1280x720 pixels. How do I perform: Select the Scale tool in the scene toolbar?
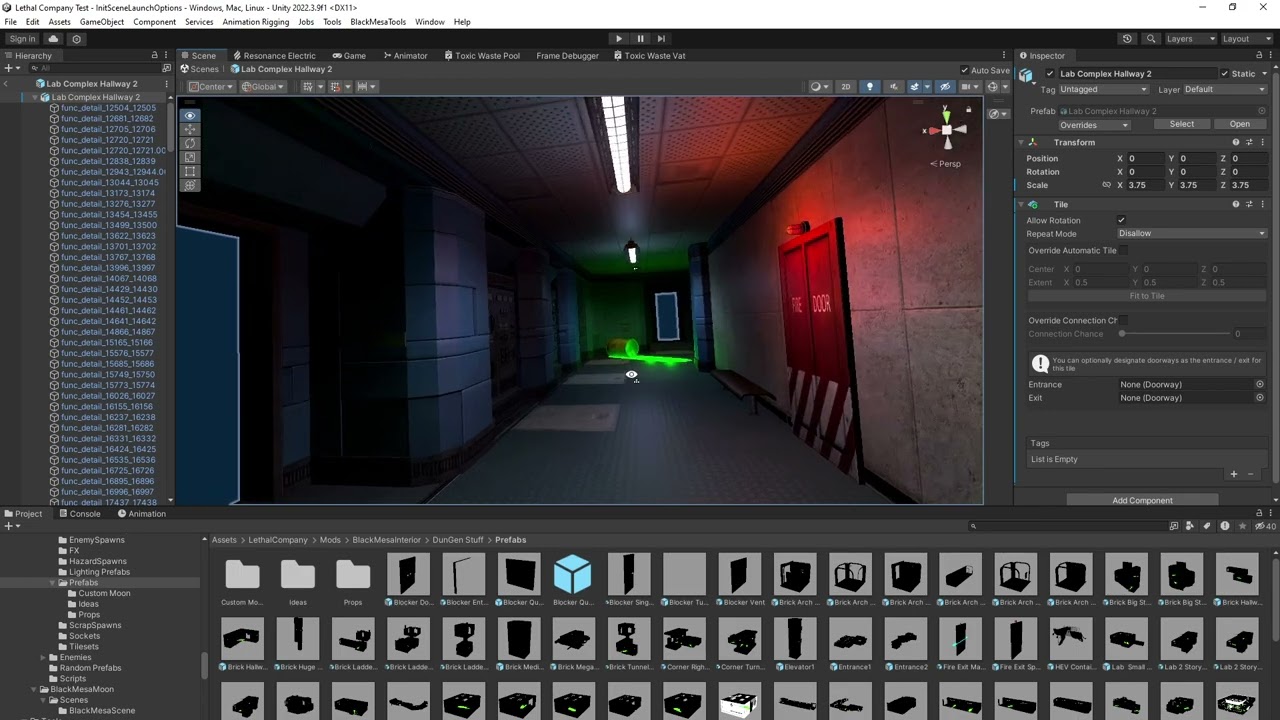(190, 158)
